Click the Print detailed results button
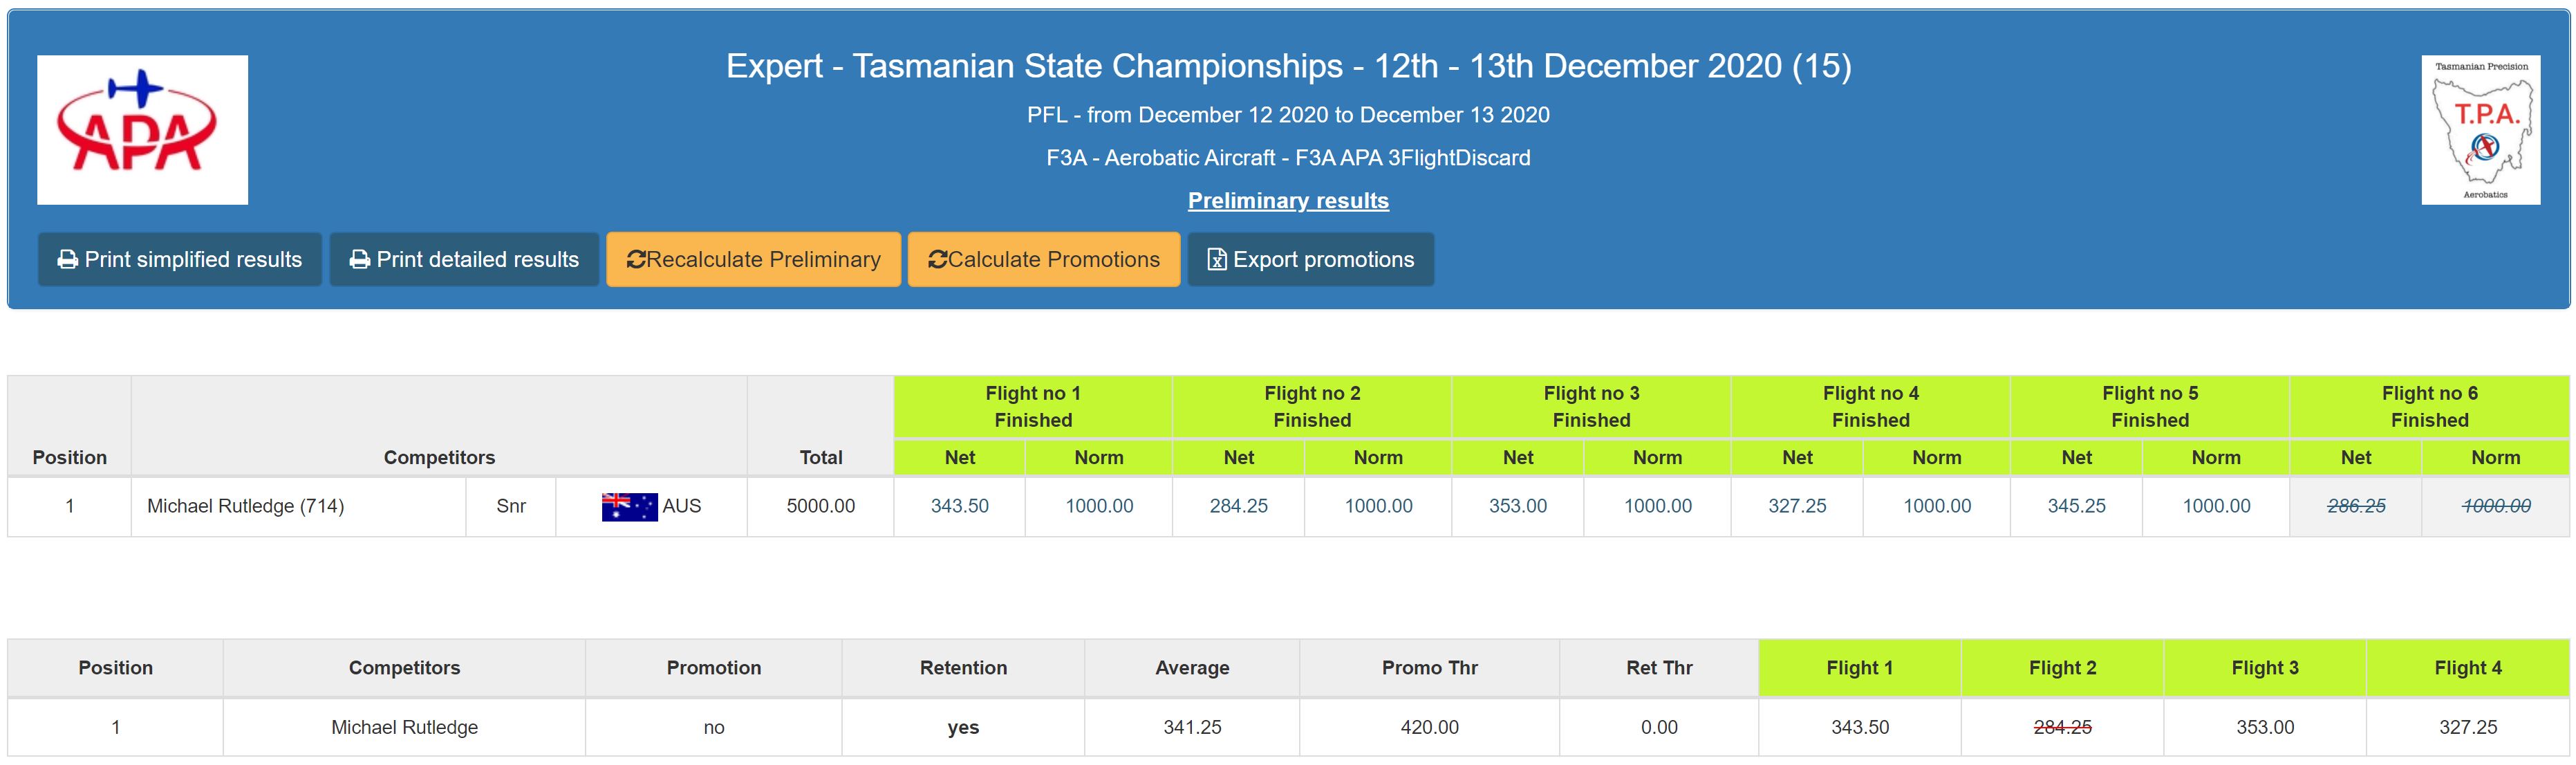The image size is (2576, 765). 464,260
